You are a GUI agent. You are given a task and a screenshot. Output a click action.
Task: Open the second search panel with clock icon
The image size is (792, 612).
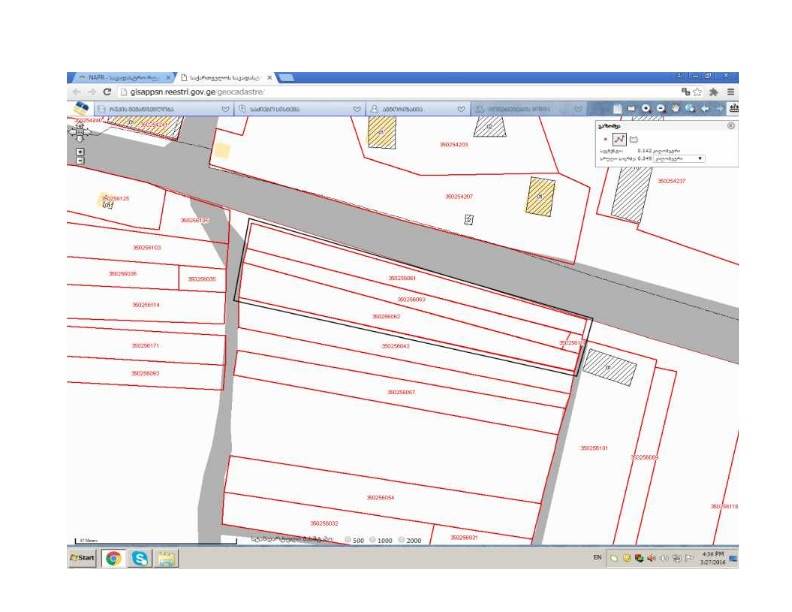300,109
